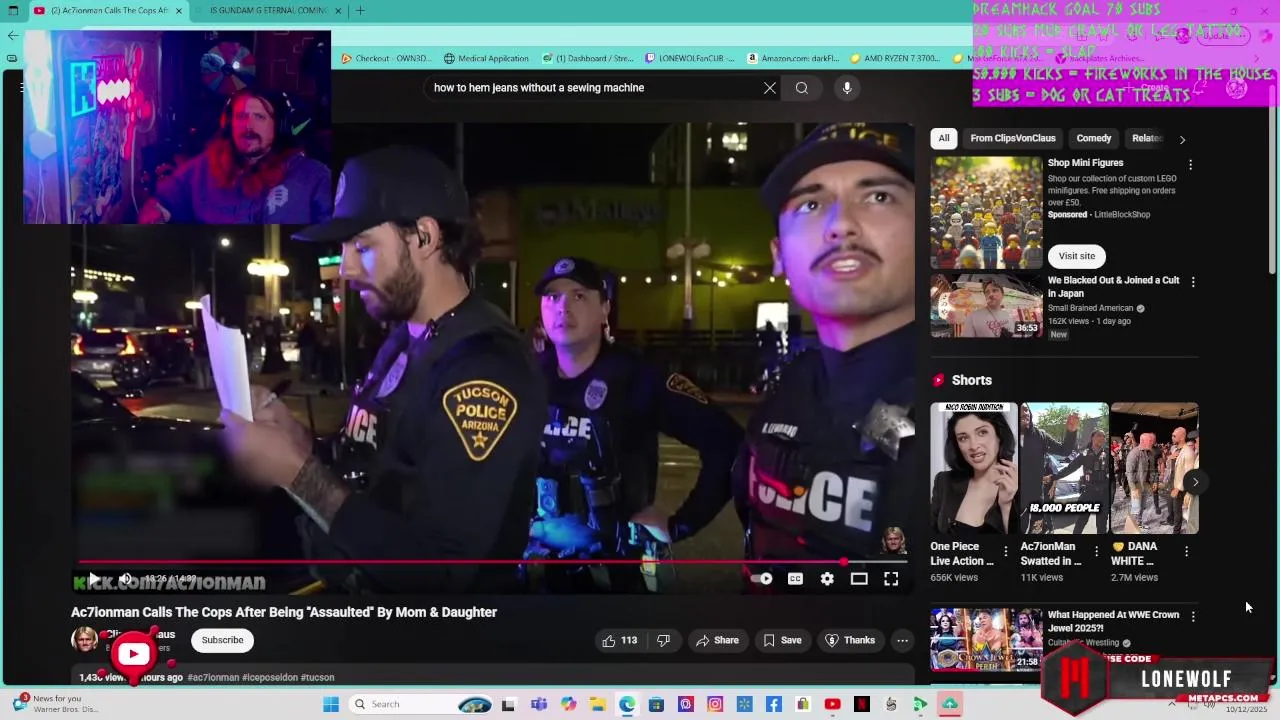Open the Windows Start menu
Viewport: 1280px width, 720px height.
tap(331, 704)
